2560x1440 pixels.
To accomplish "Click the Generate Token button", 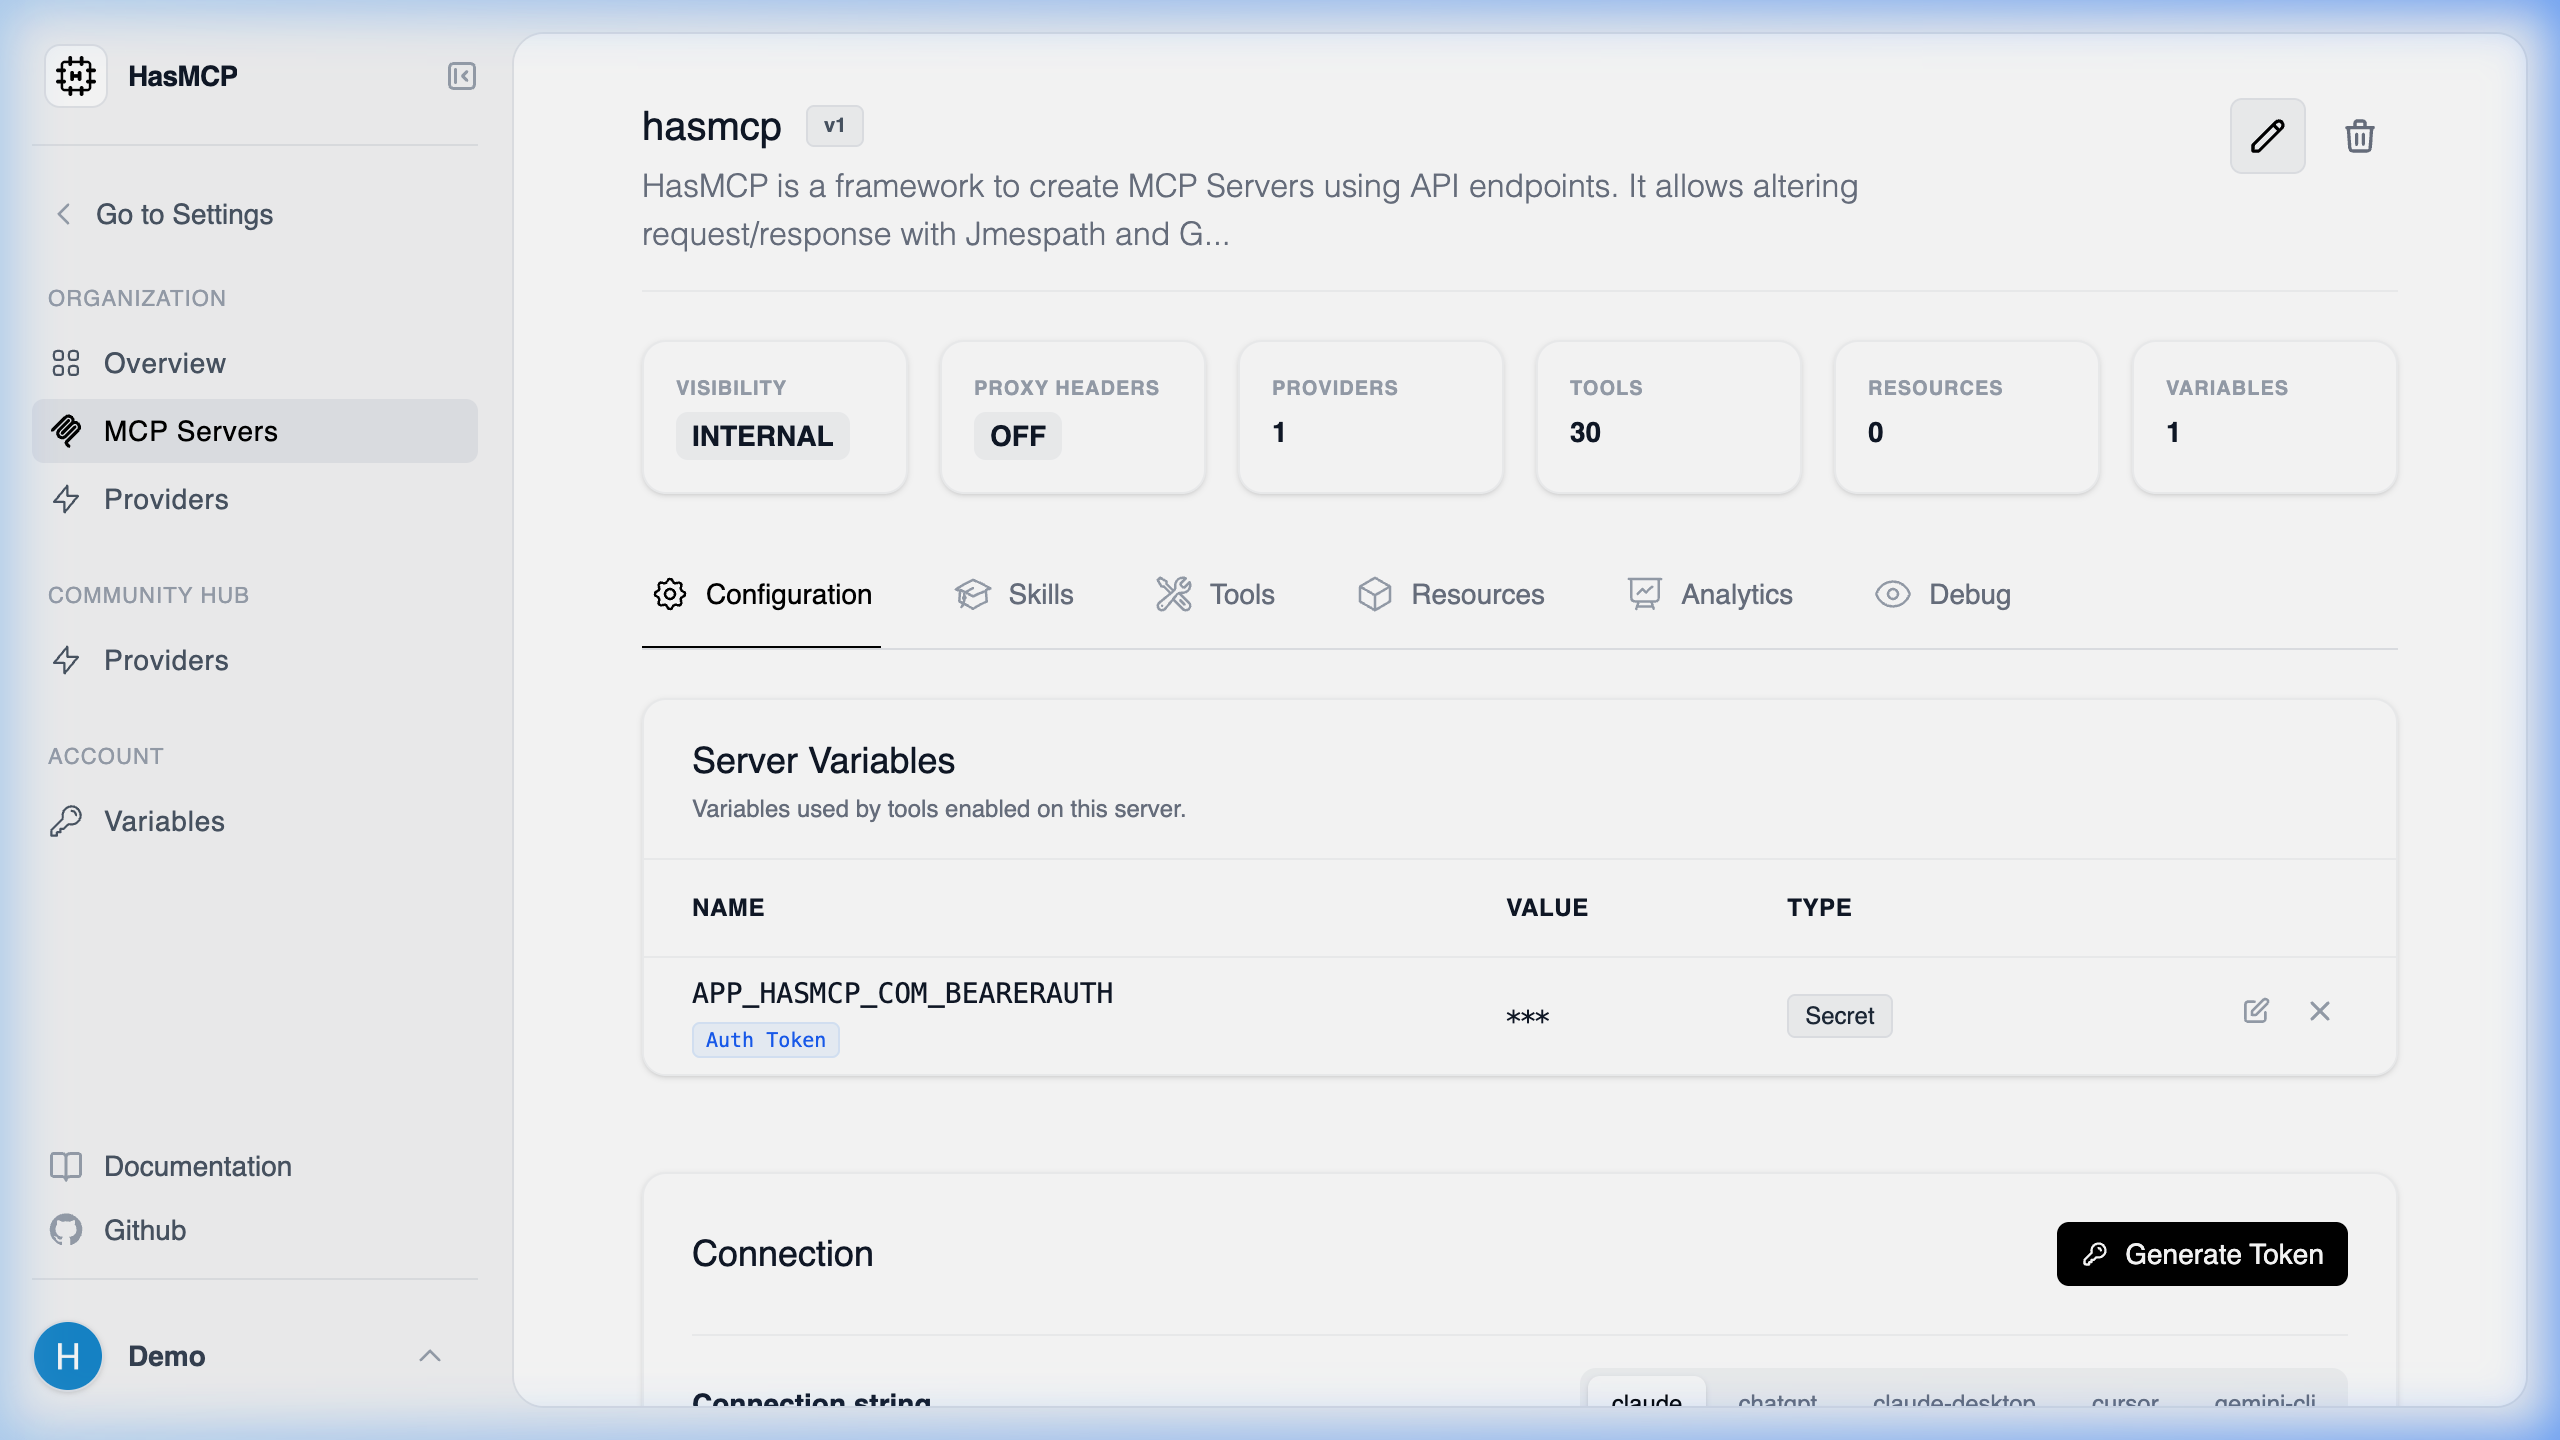I will click(2200, 1253).
